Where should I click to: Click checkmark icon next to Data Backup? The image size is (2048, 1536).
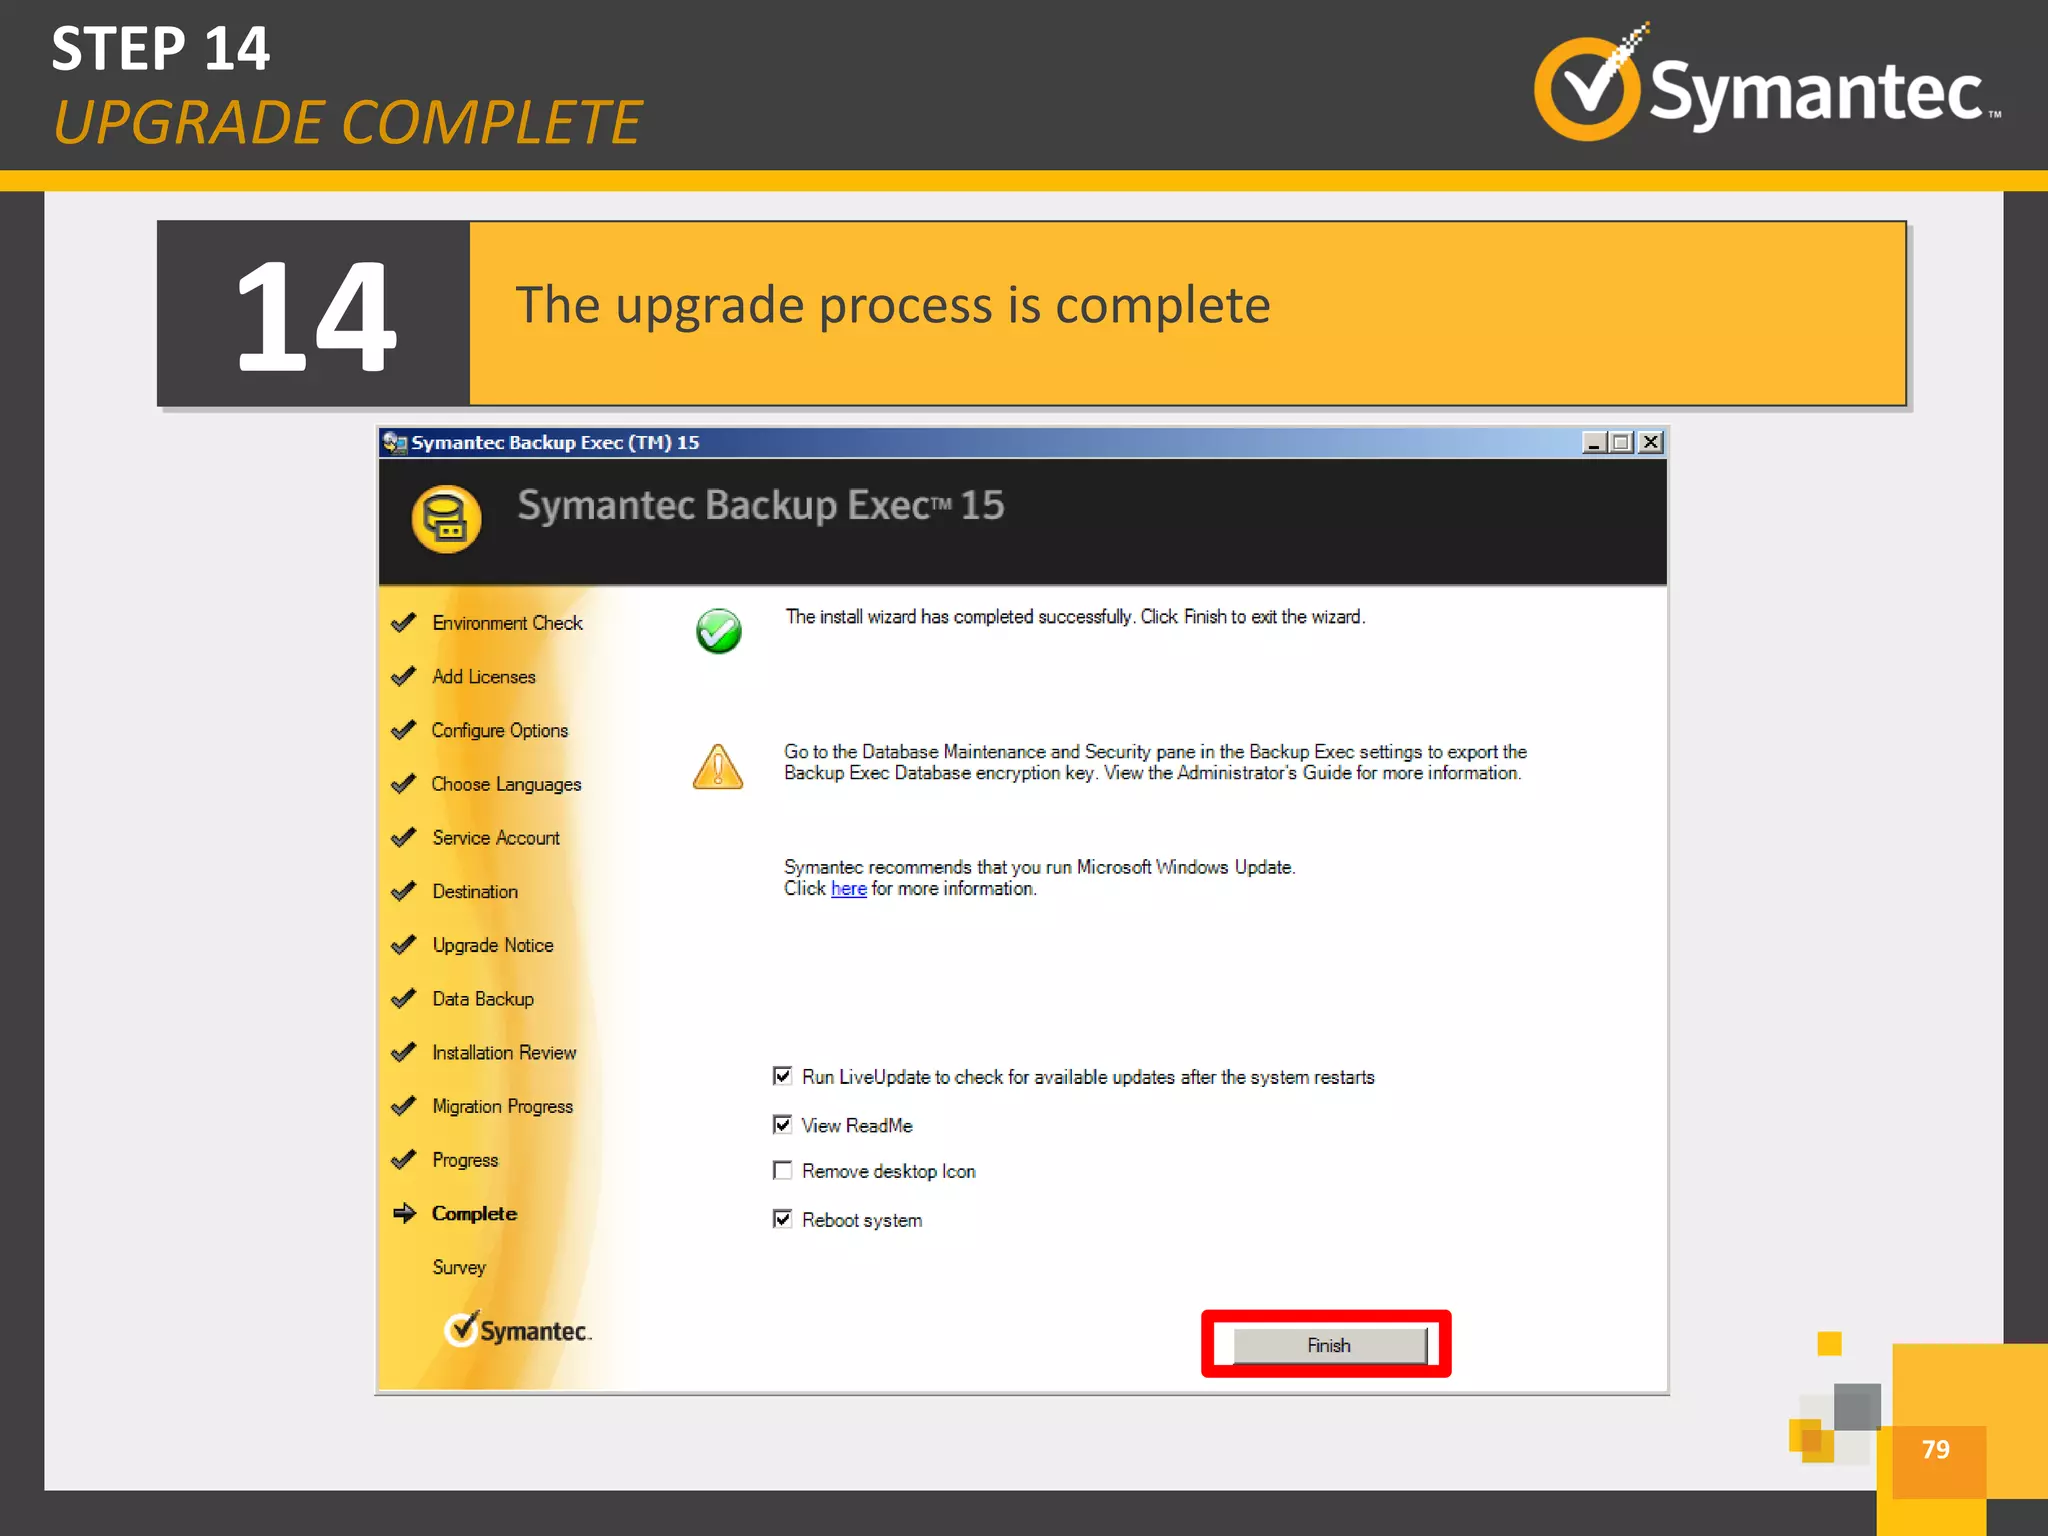coord(404,999)
